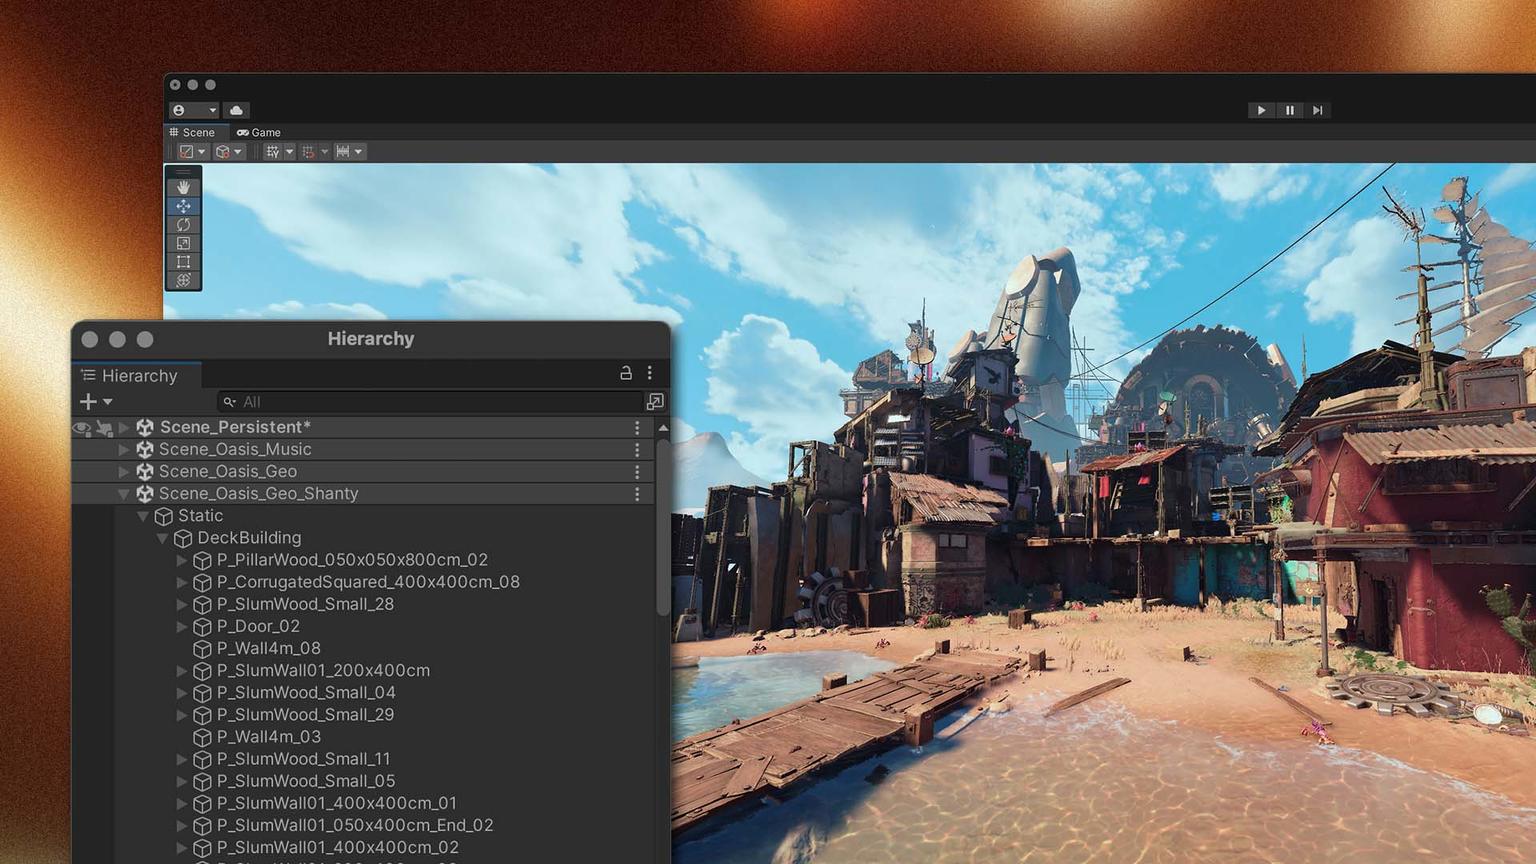Open the Hierarchy panel kebab options menu
This screenshot has height=864, width=1536.
point(651,373)
